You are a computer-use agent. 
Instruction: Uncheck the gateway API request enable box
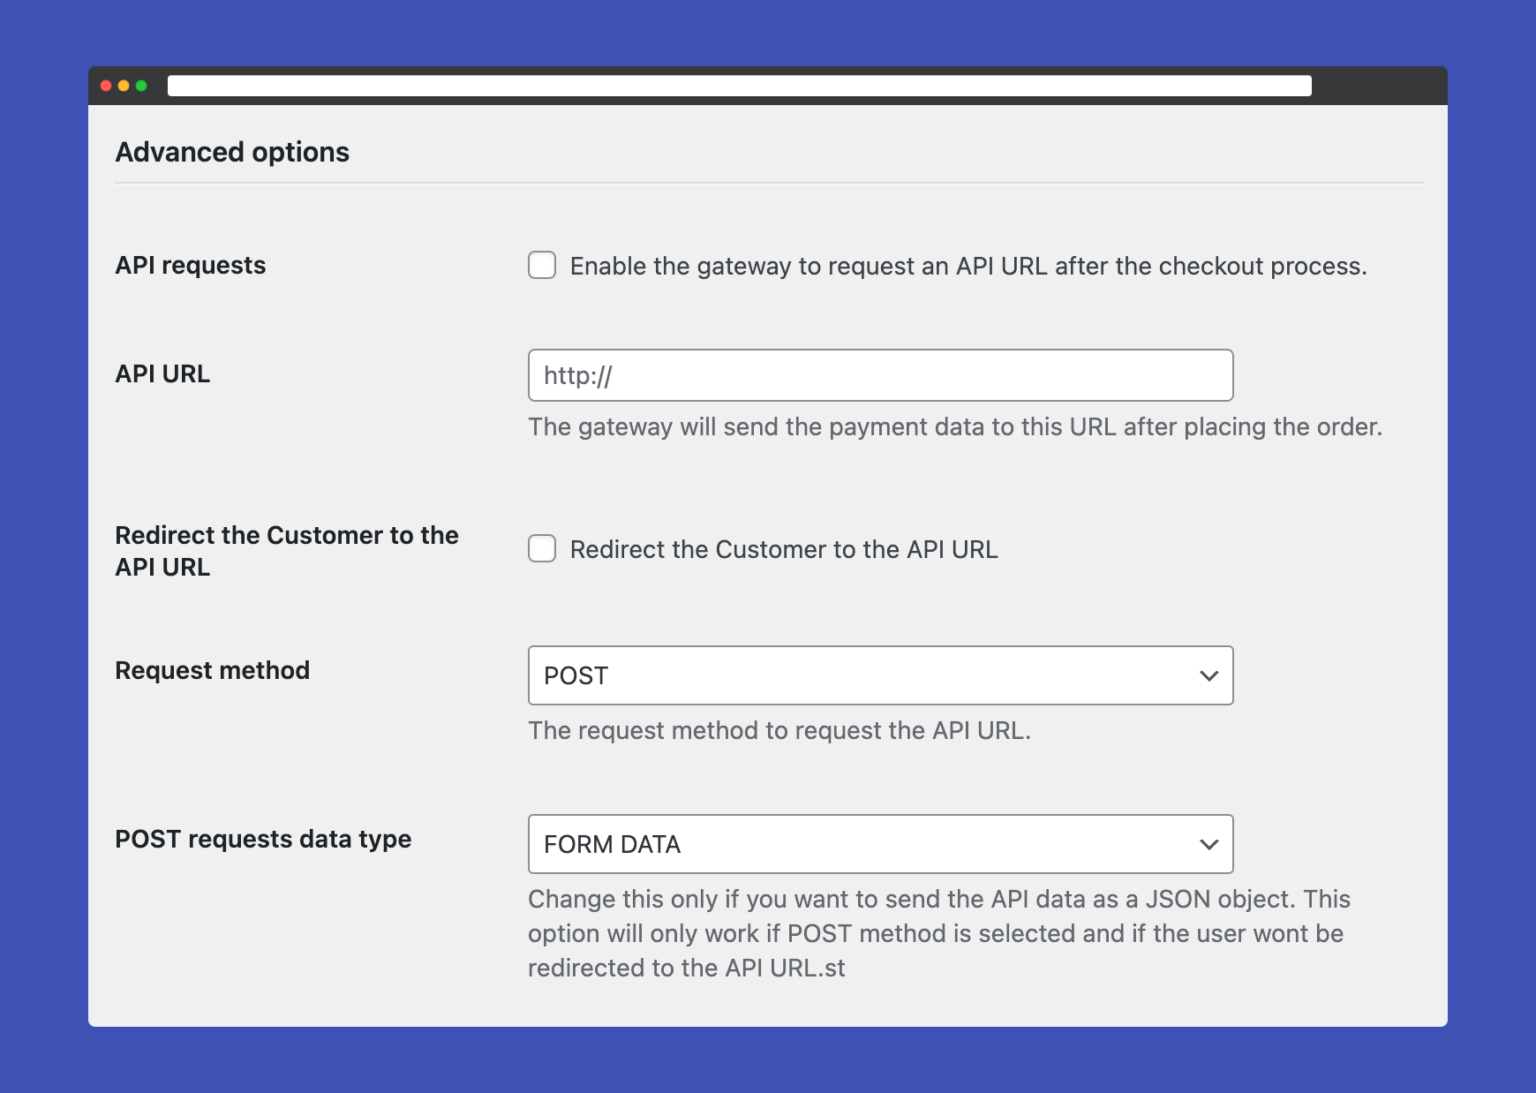tap(541, 265)
